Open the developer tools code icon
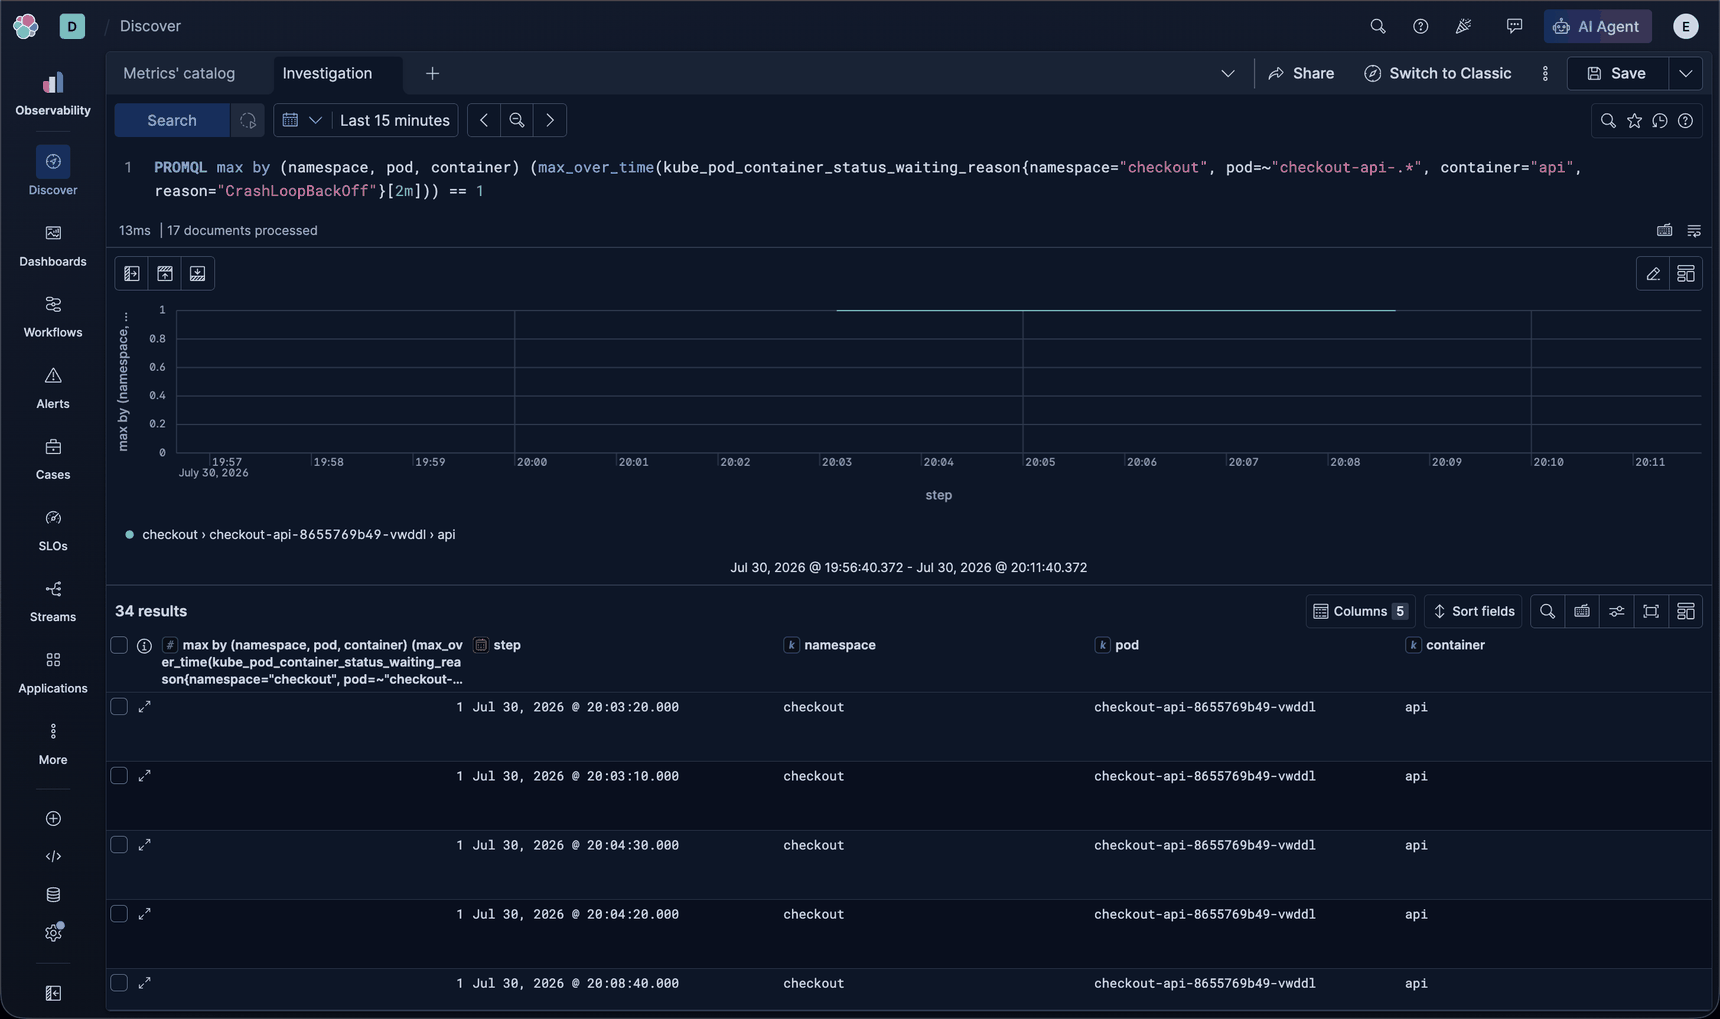Screen dimensions: 1720x1019 (53, 857)
